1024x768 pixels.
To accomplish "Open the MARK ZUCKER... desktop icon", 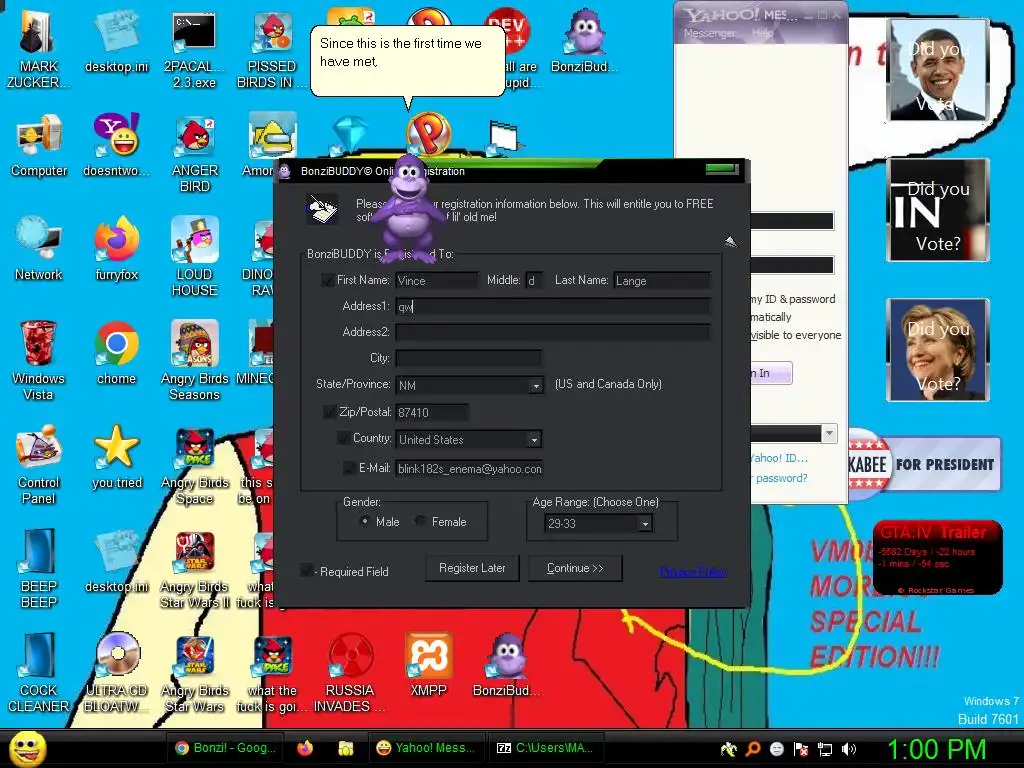I will click(38, 49).
